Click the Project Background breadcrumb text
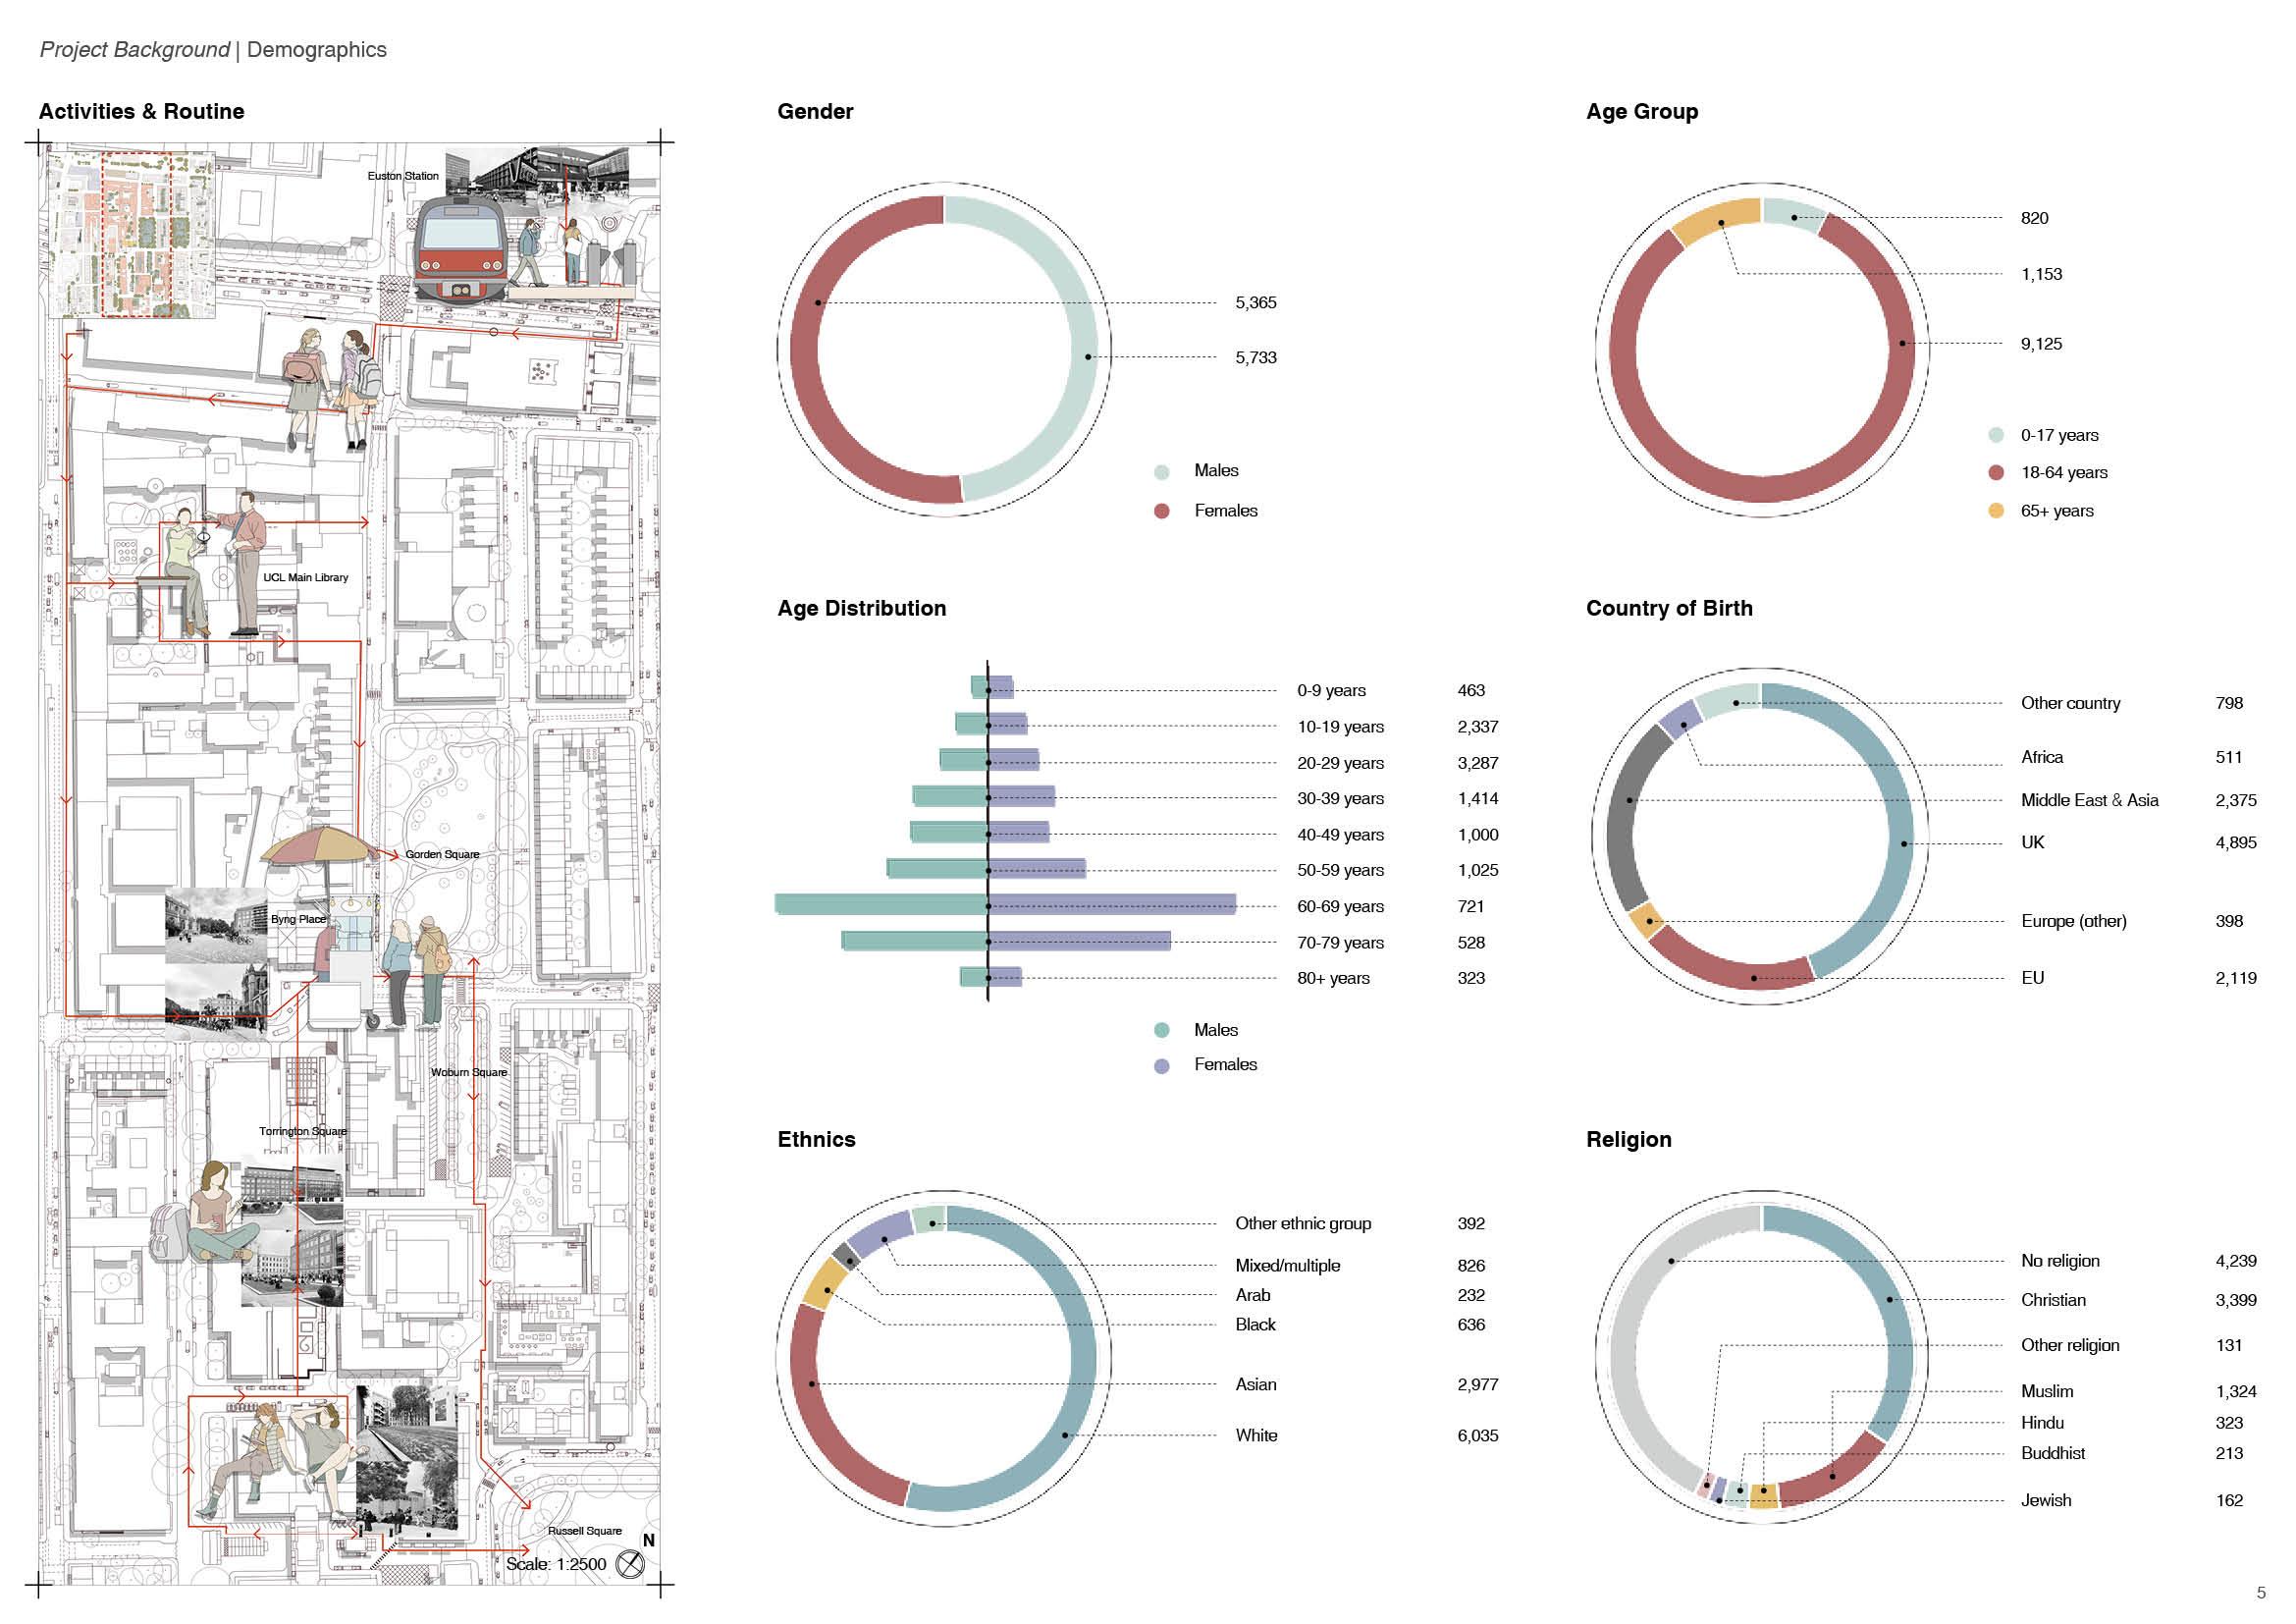 [x=134, y=50]
